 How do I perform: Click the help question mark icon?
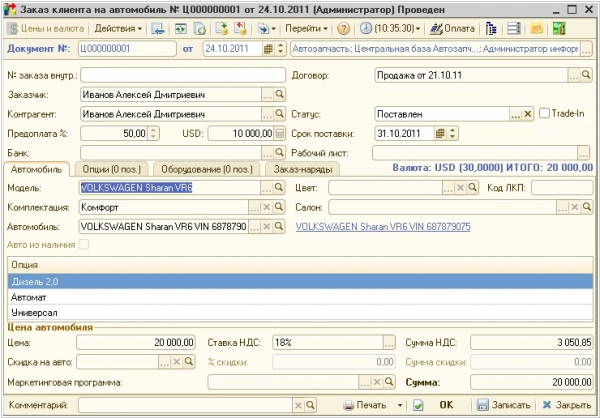[x=343, y=28]
